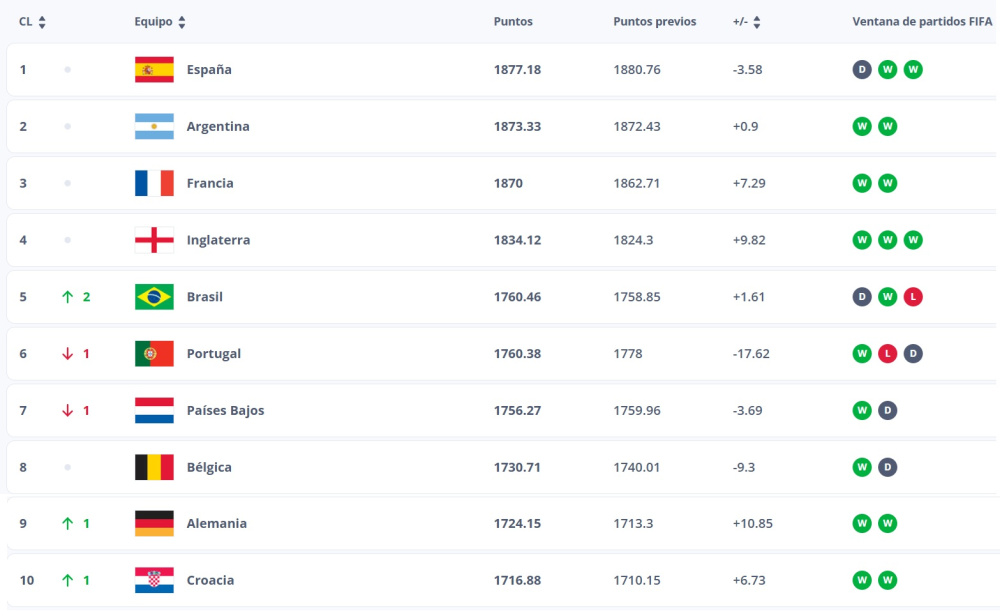Click the Croatia flag icon
This screenshot has height=616, width=1000.
(x=154, y=580)
